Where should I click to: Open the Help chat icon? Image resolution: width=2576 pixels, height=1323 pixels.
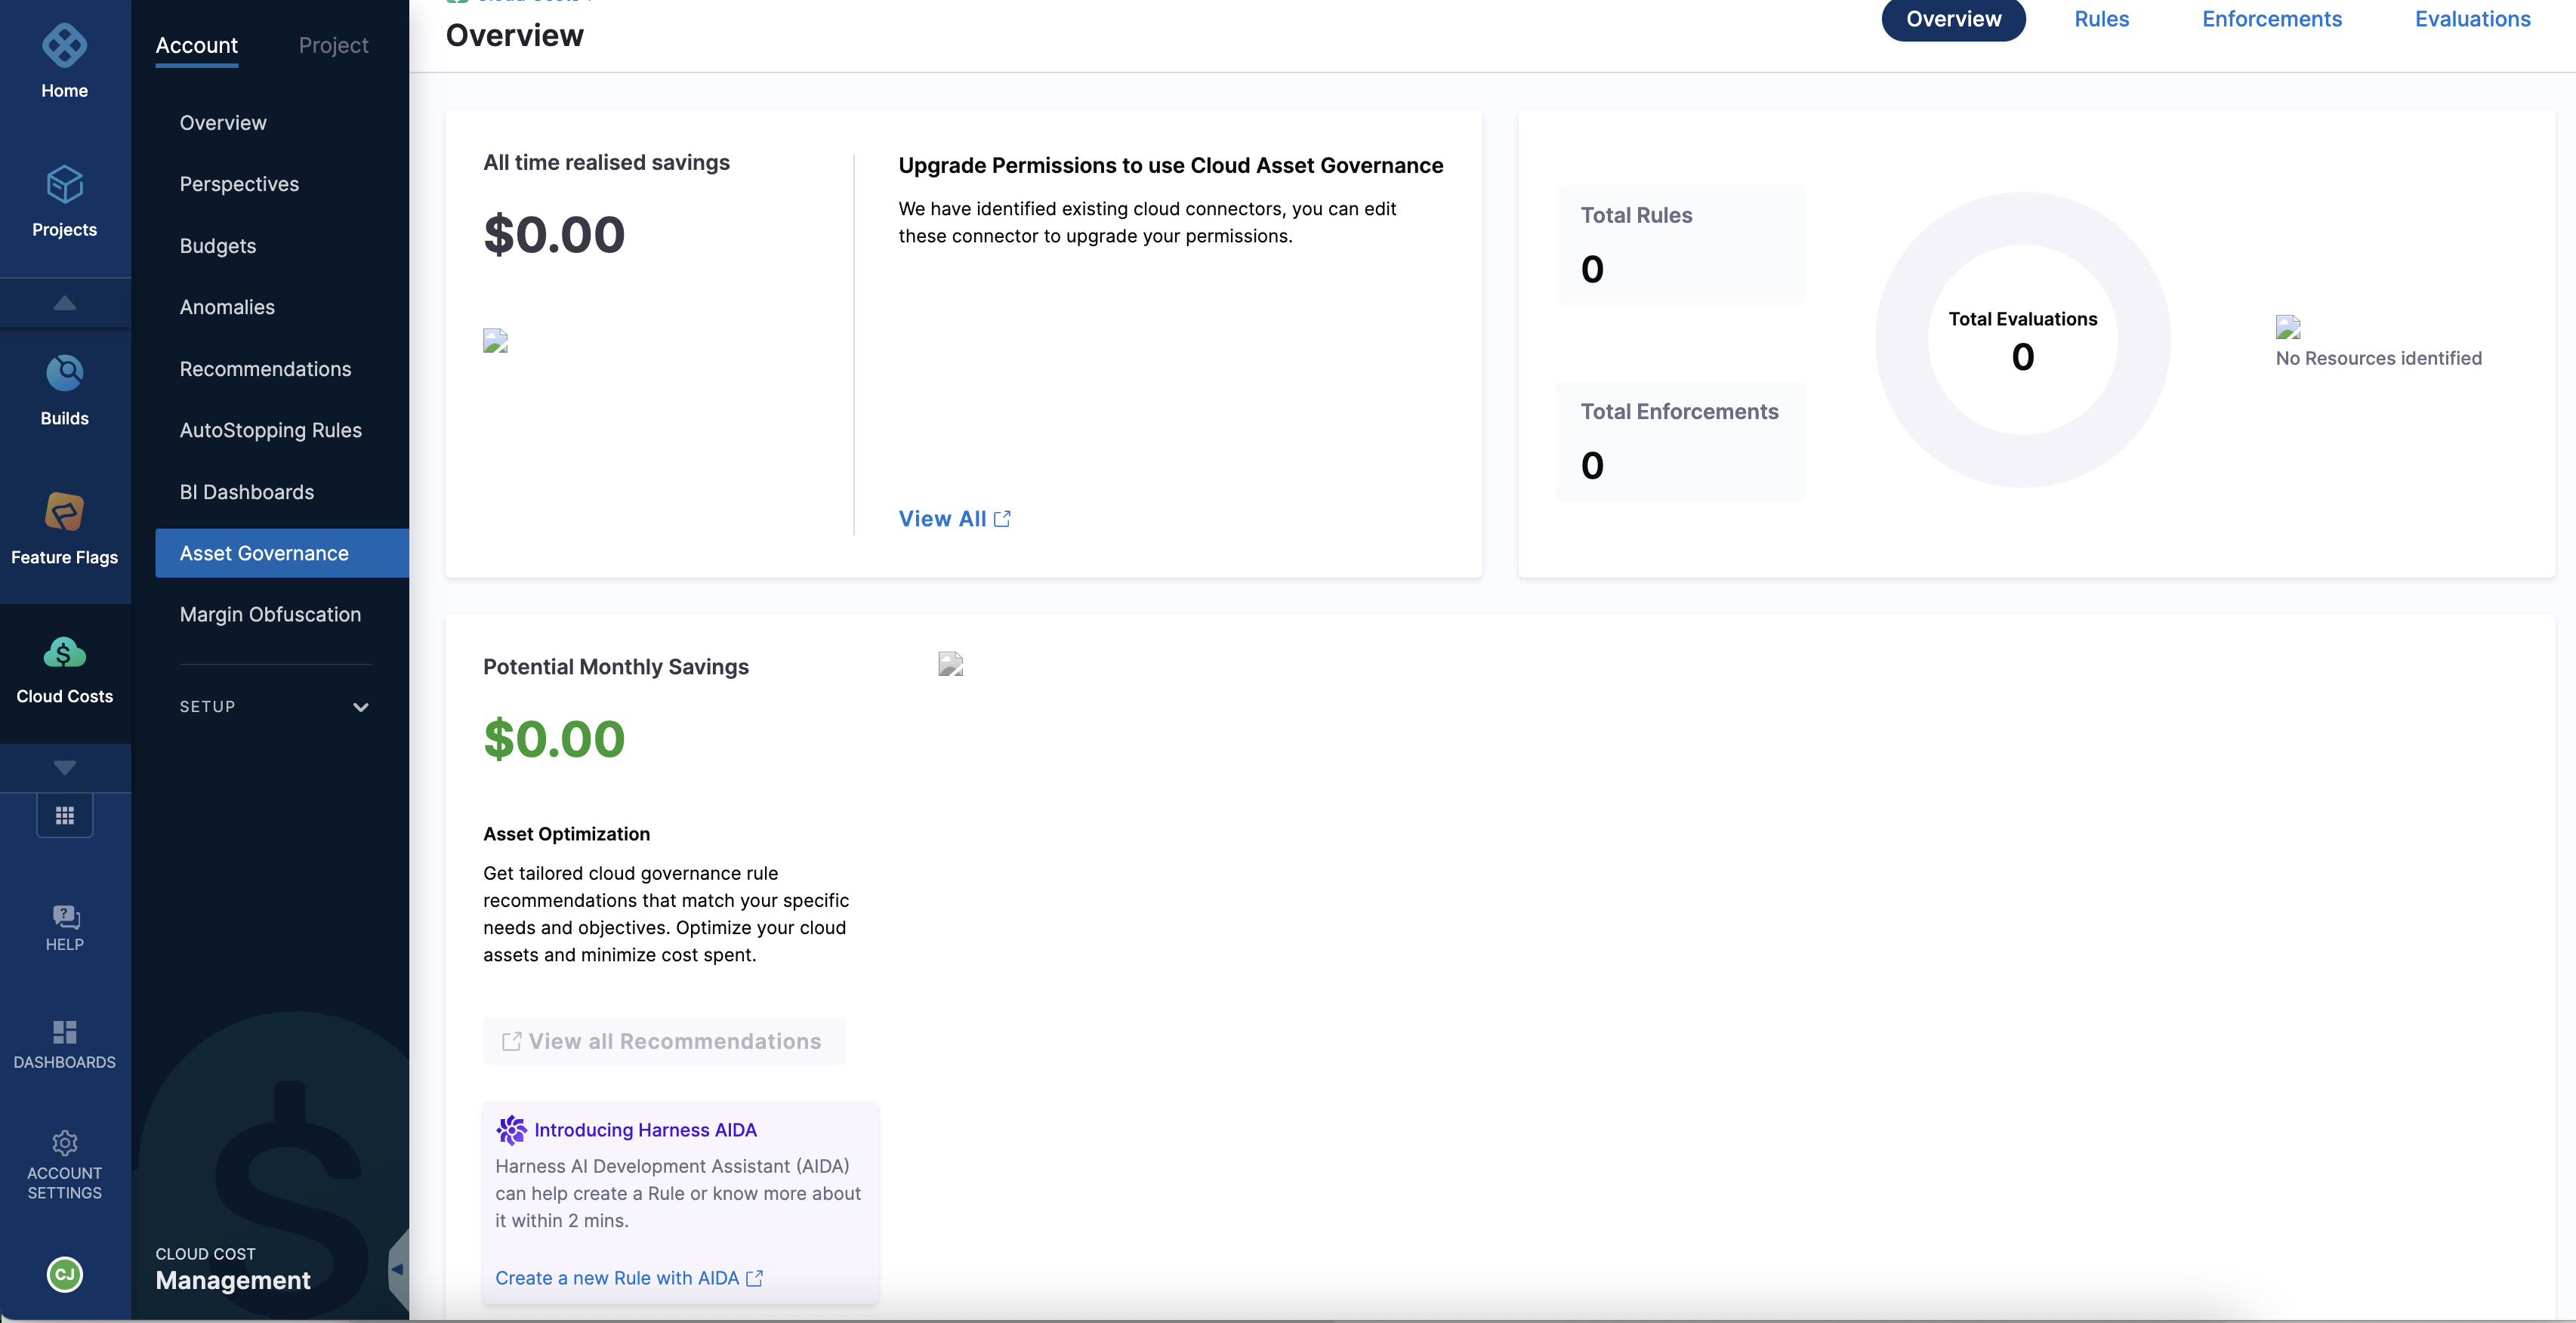point(64,916)
